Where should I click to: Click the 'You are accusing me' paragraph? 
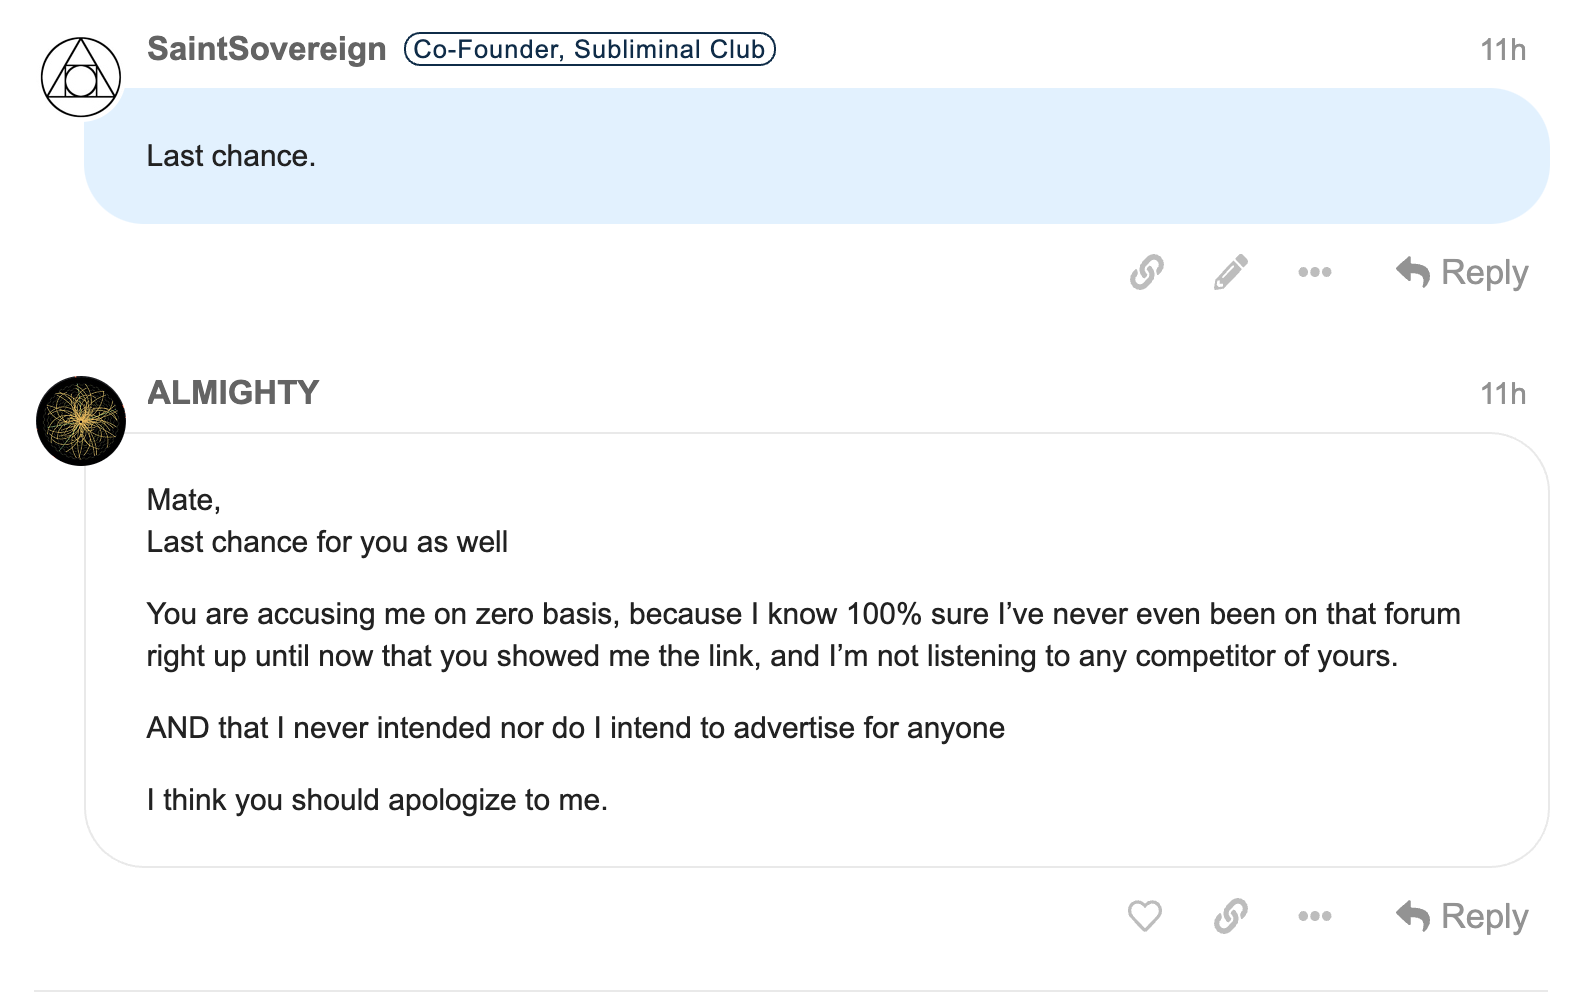[x=803, y=635]
